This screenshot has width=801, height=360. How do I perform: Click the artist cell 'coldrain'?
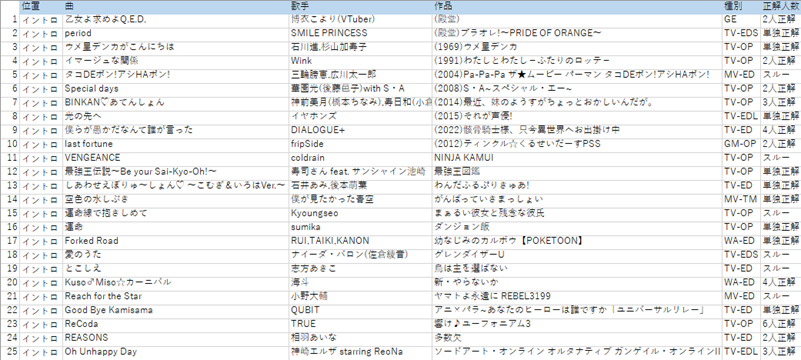tap(361, 158)
